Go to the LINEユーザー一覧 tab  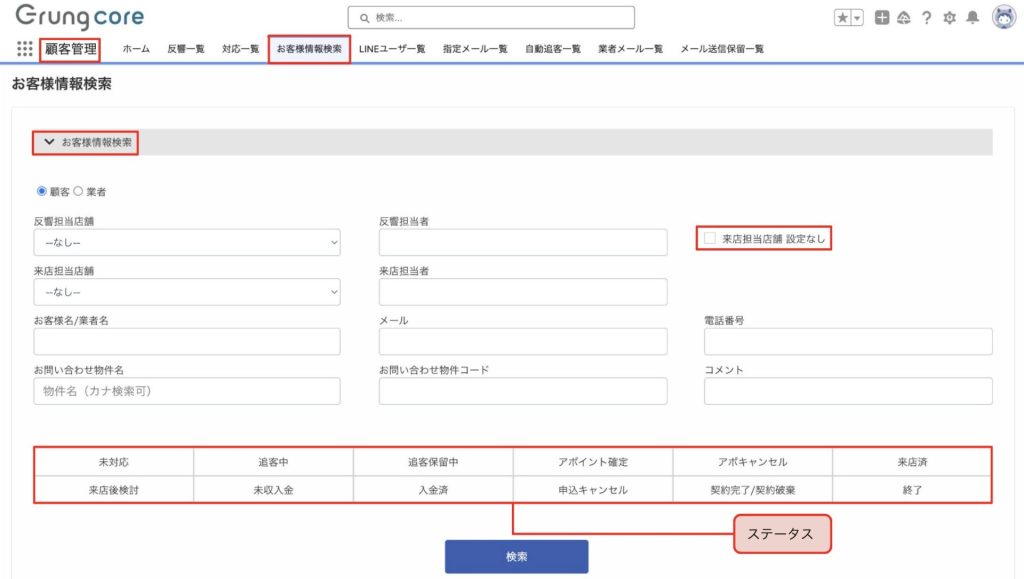tap(392, 49)
